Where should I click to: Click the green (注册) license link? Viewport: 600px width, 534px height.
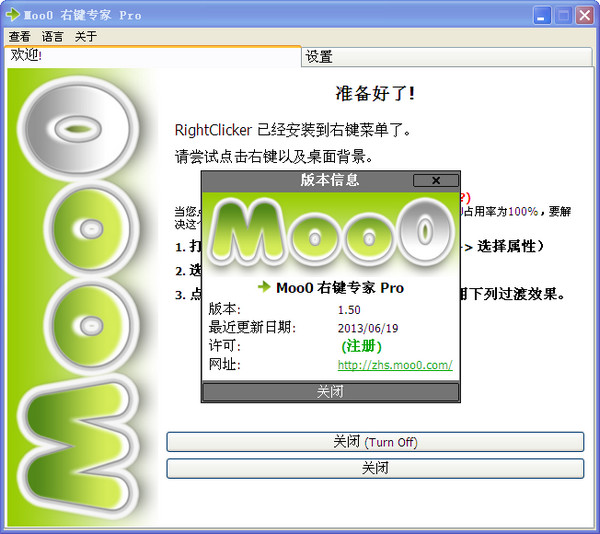point(361,346)
